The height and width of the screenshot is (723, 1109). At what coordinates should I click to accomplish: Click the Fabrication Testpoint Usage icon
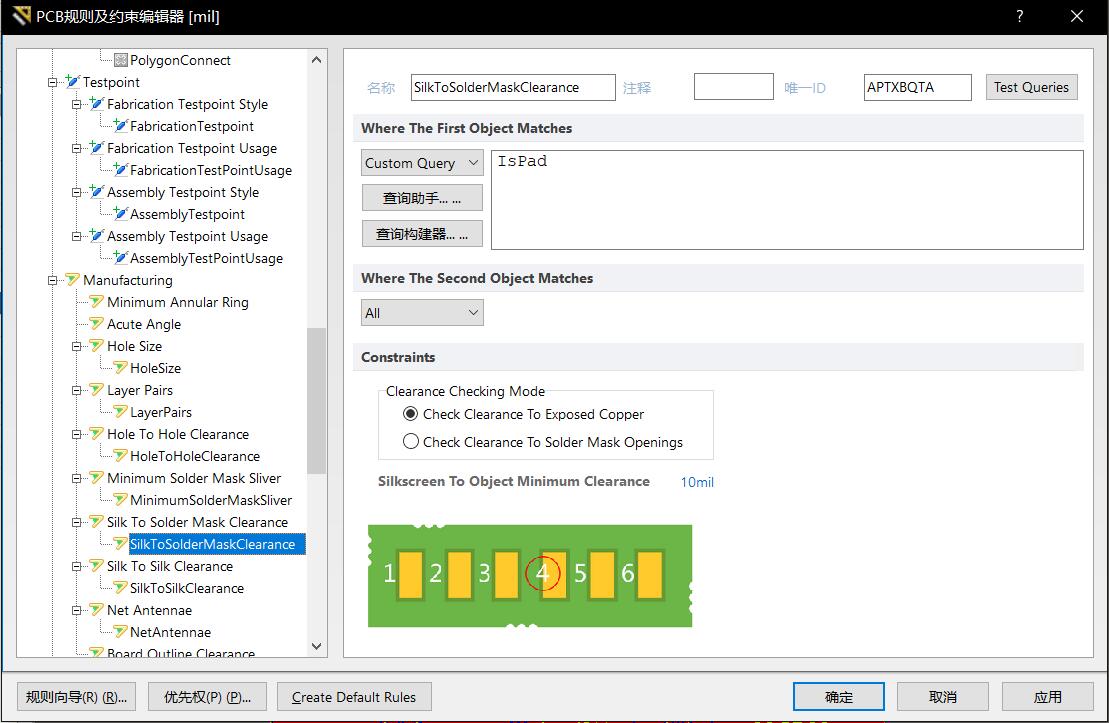point(97,148)
